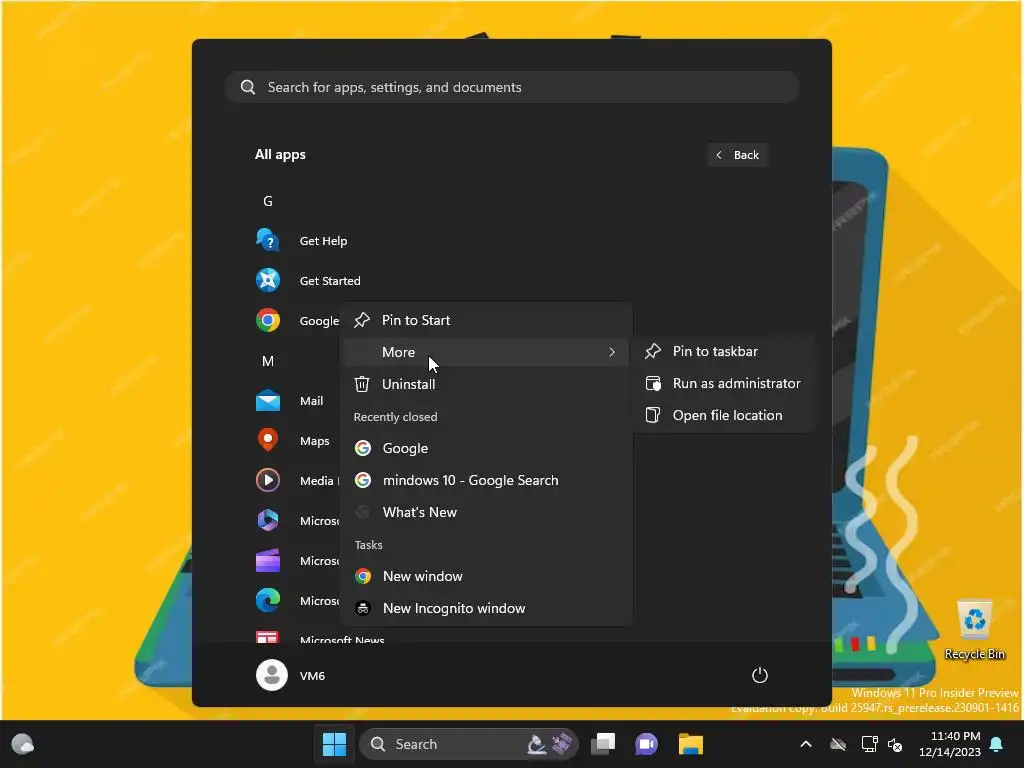Screen dimensions: 1024x768
Task: Click the "Get Help" app label
Action: pos(323,241)
